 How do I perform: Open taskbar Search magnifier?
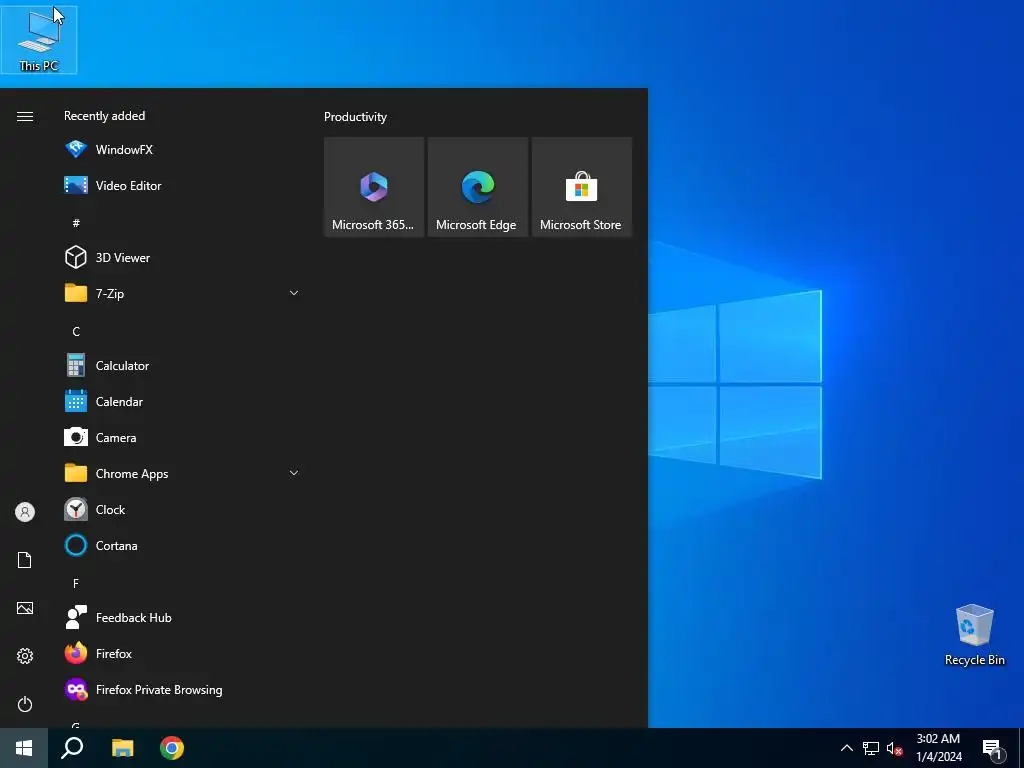coord(72,748)
